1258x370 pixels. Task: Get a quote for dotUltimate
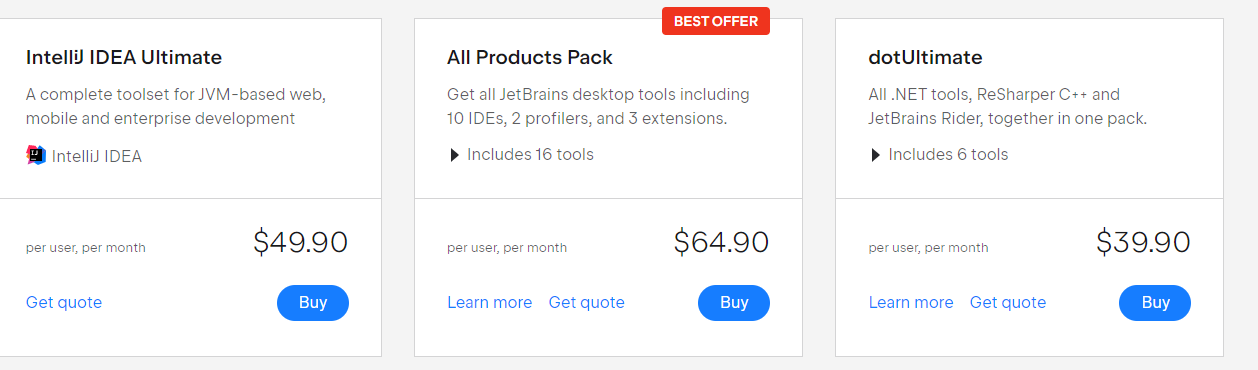(x=1008, y=302)
